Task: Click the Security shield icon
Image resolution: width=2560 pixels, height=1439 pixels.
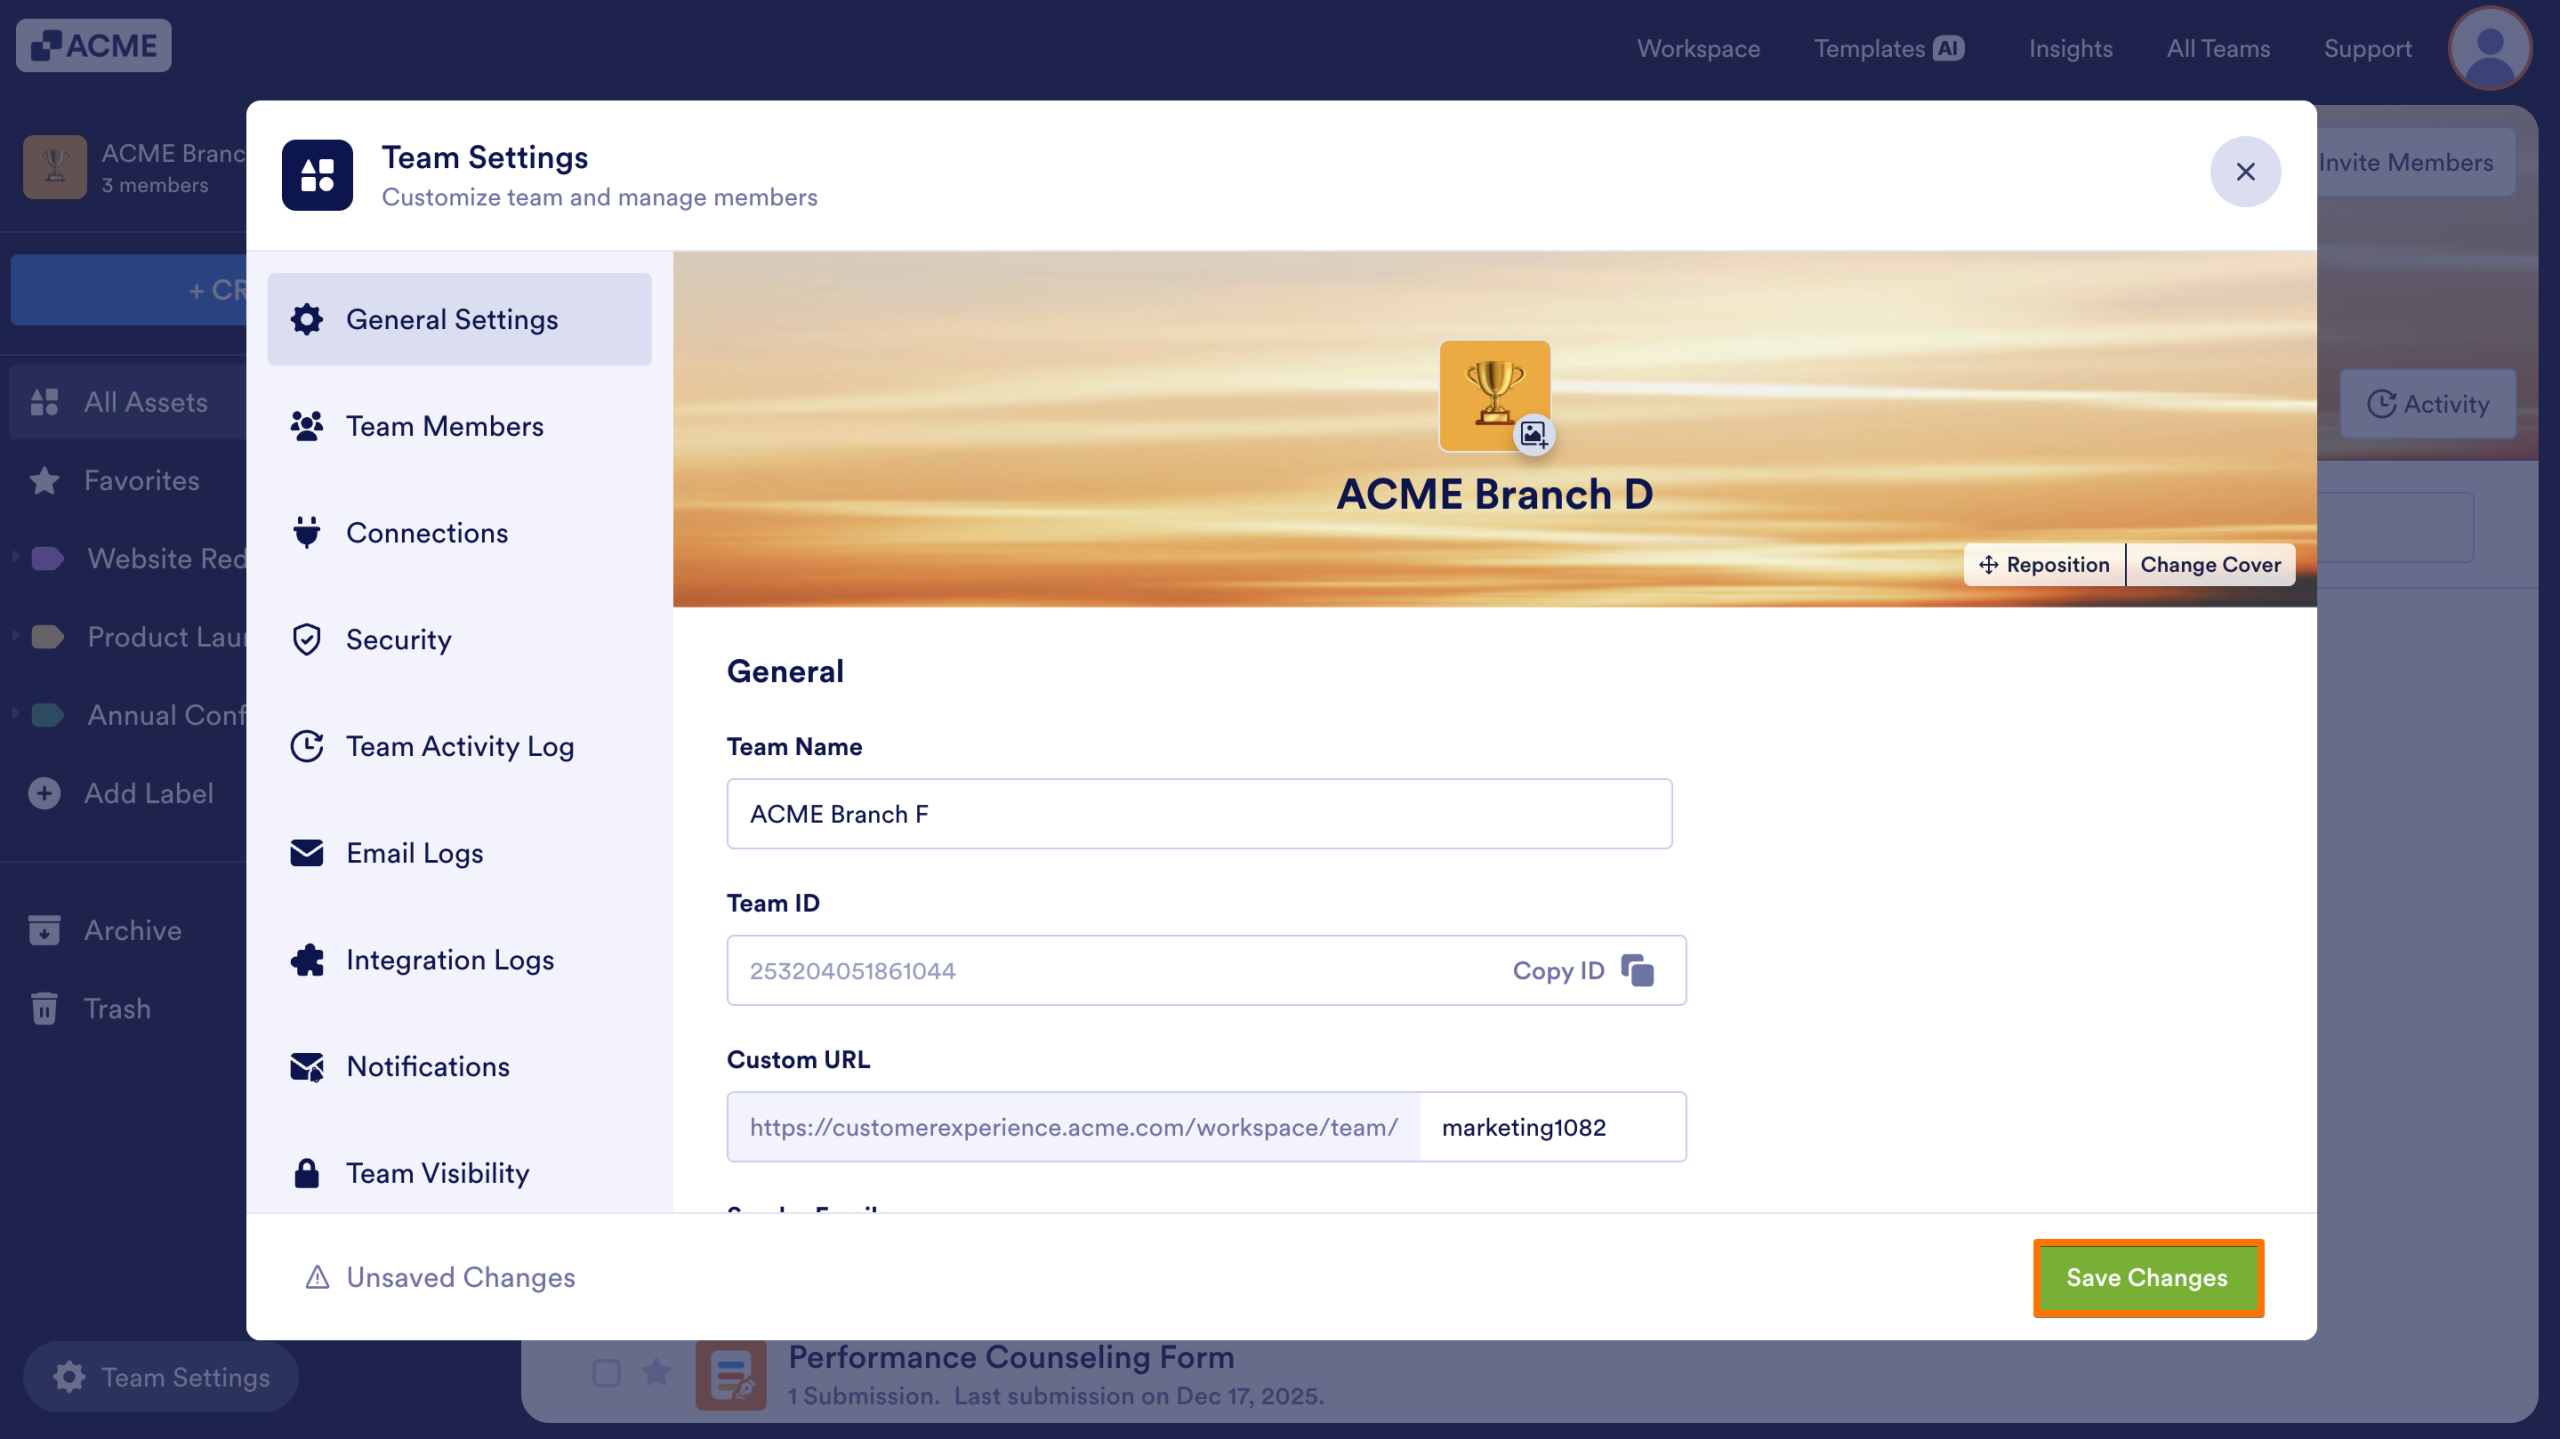Action: pos(307,639)
